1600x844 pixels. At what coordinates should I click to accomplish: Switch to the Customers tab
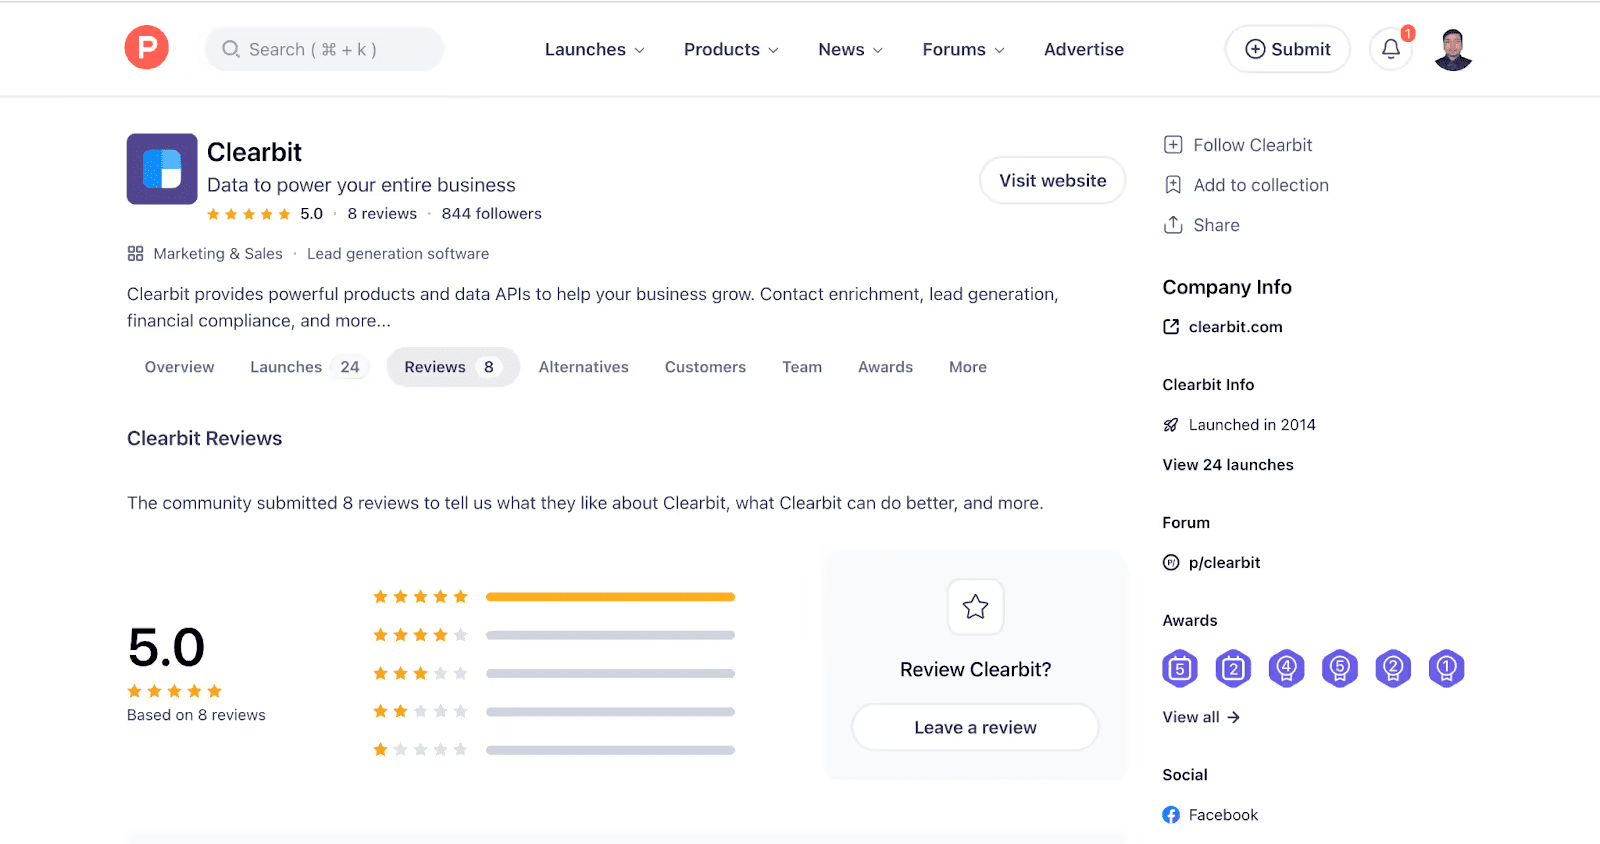point(705,366)
